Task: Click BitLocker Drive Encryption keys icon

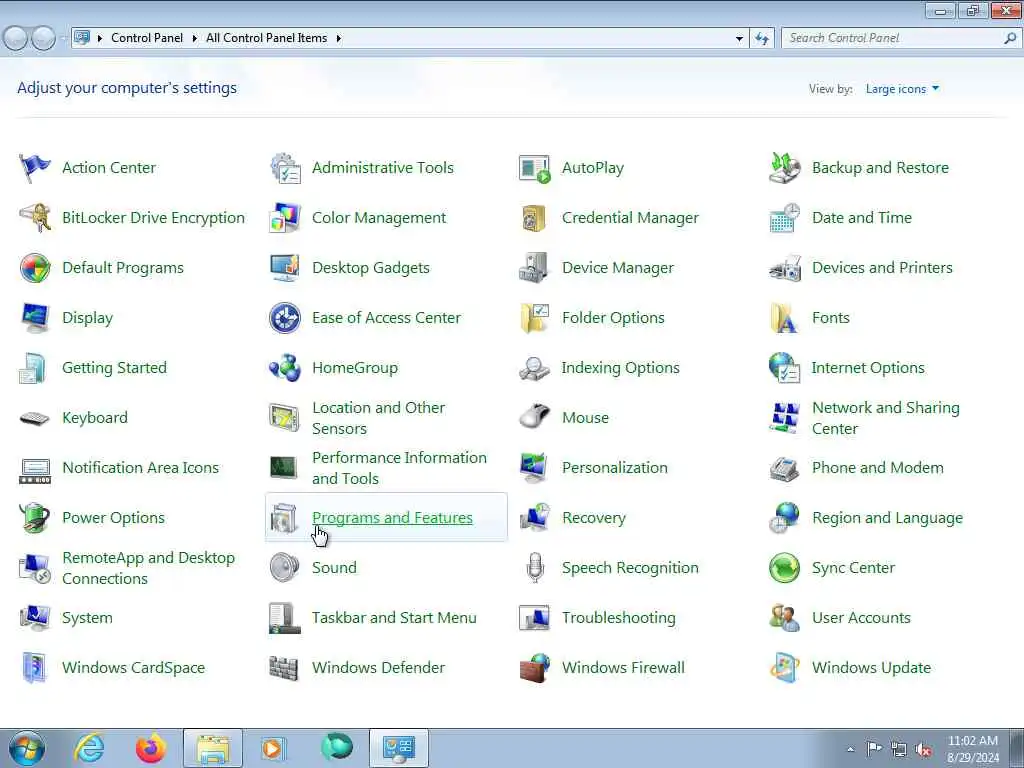Action: [35, 217]
